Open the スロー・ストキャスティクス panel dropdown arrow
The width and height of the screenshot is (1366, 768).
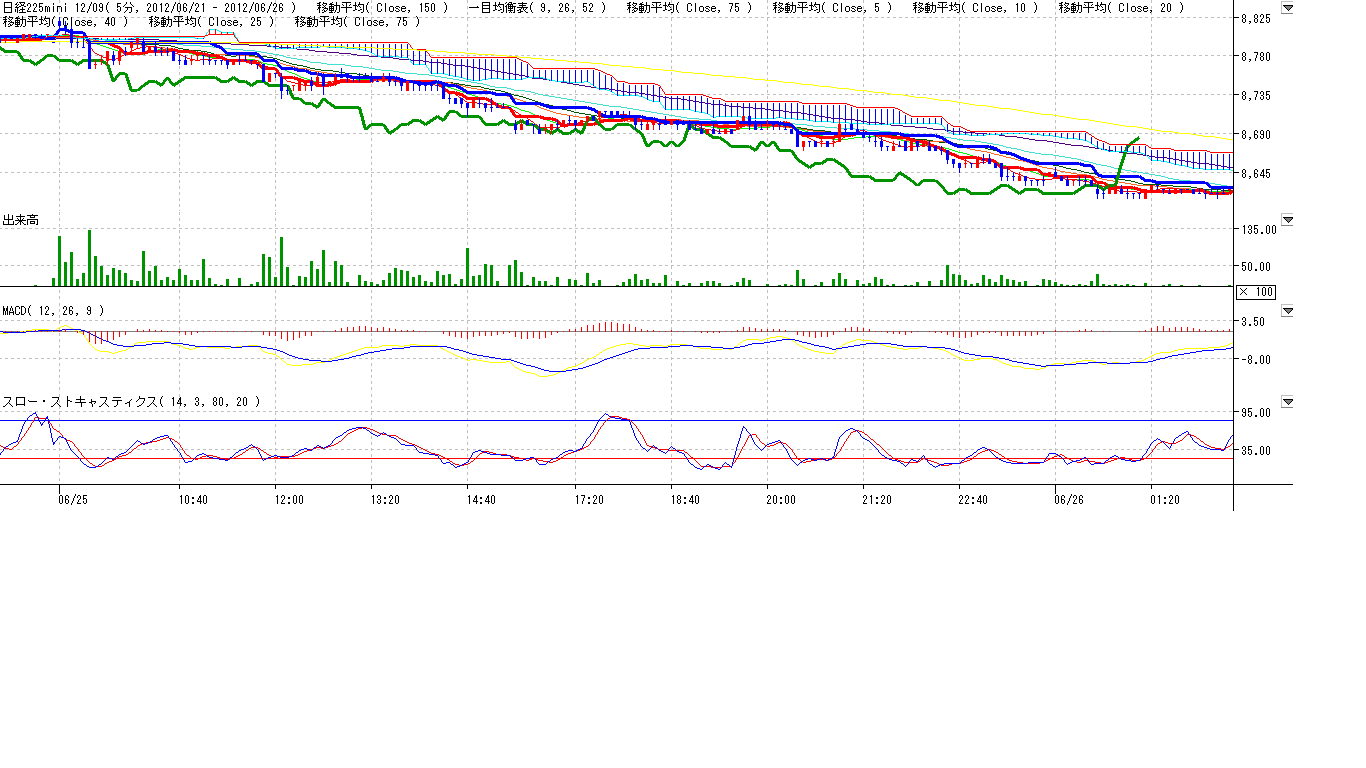(1287, 402)
